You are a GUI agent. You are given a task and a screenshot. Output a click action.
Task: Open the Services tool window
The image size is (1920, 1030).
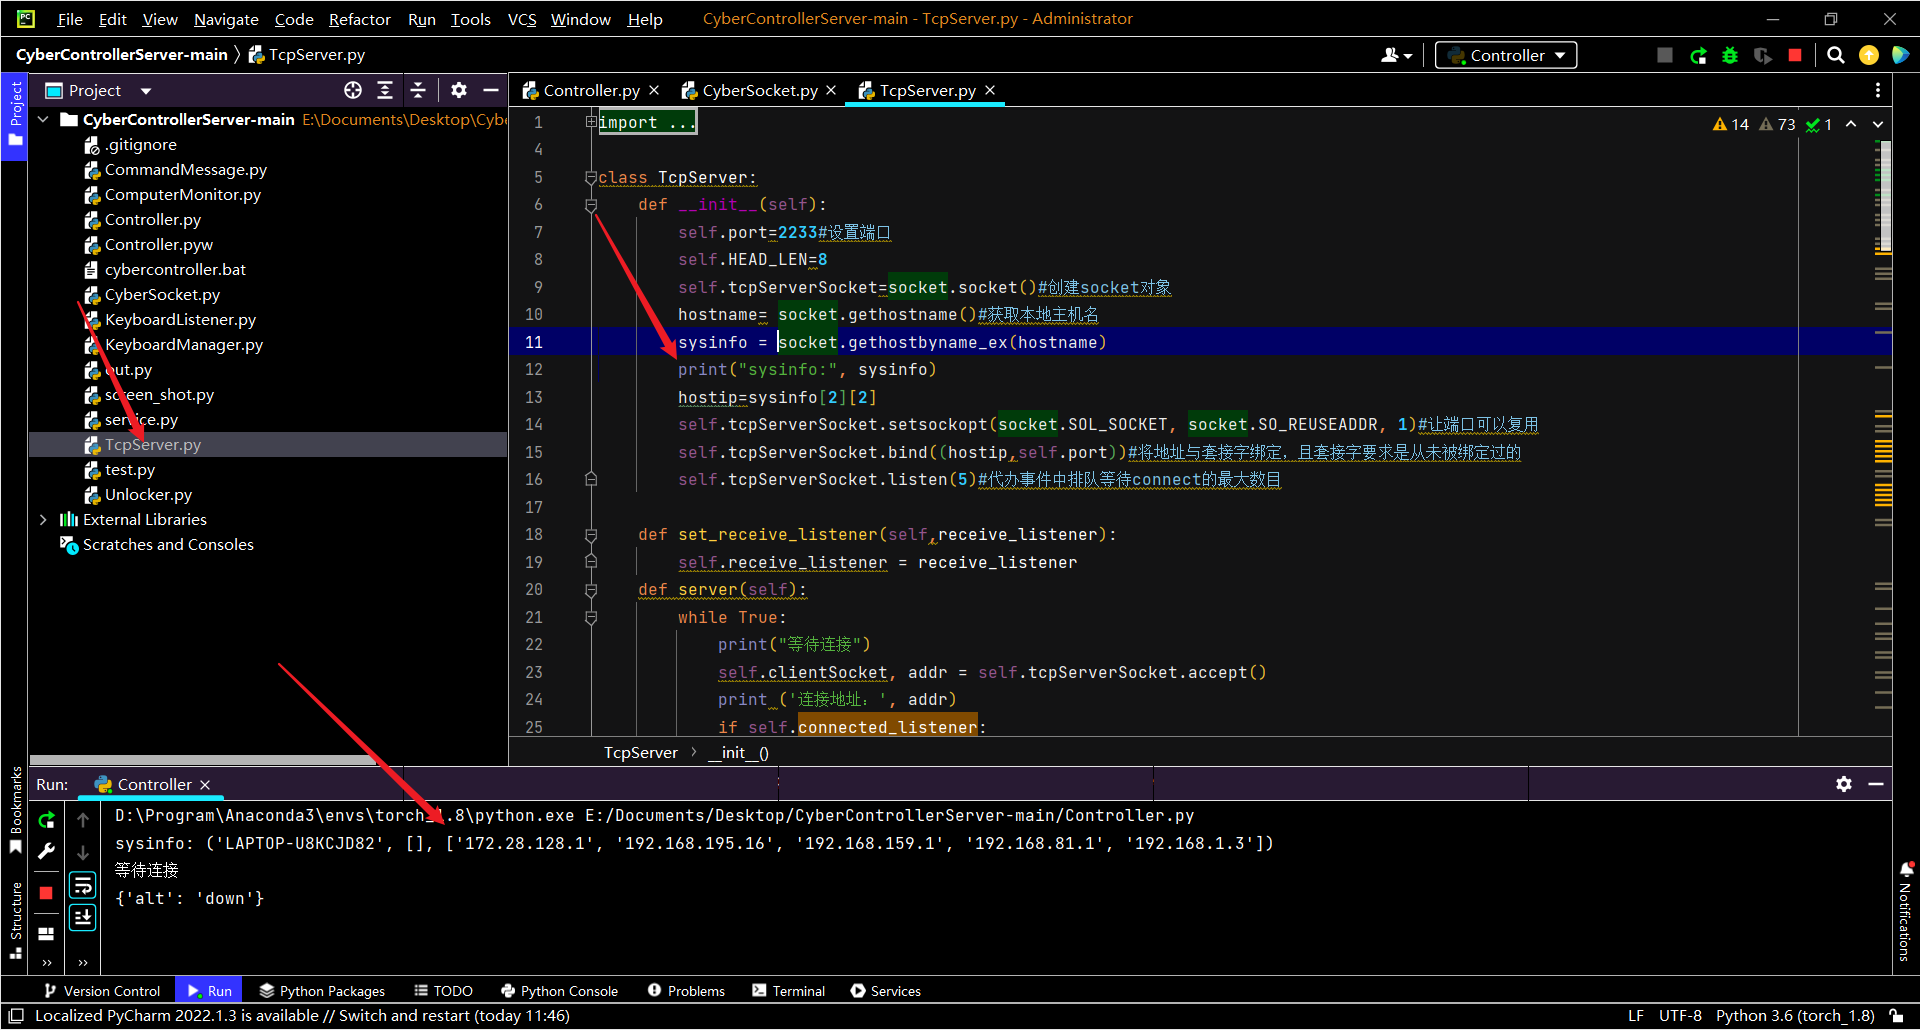885,991
